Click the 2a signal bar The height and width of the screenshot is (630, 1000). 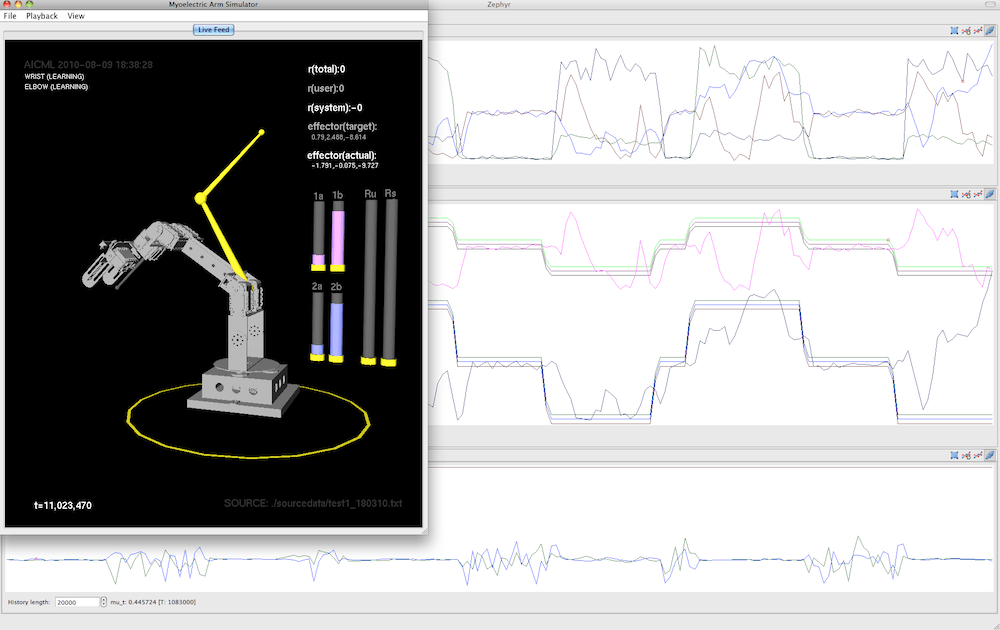click(x=318, y=326)
